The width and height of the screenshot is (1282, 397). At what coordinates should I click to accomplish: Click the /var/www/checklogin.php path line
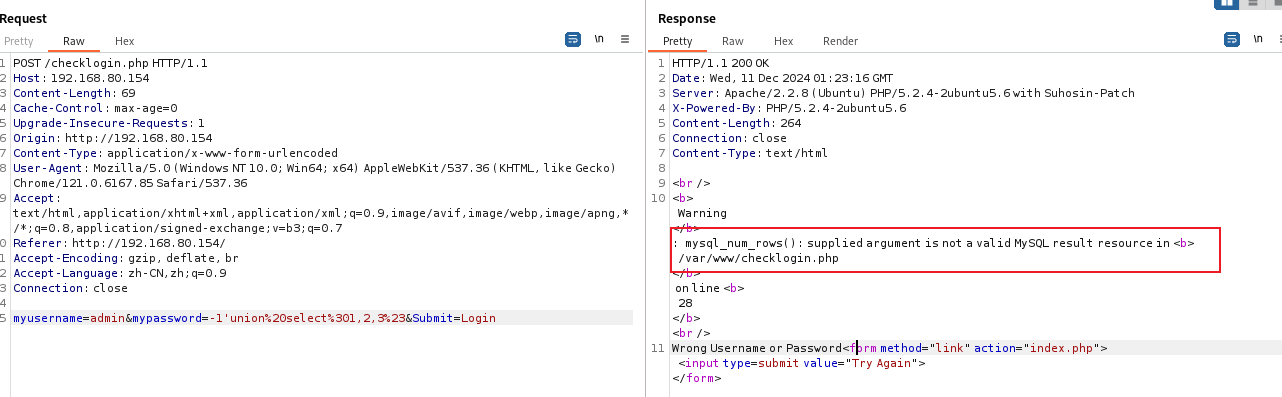[758, 258]
